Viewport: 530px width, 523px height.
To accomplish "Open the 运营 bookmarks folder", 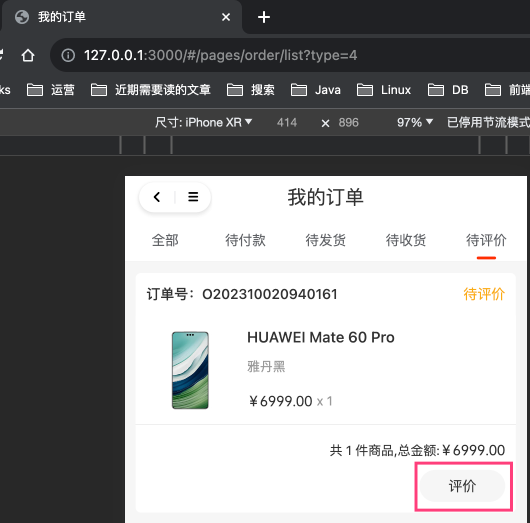I will click(51, 90).
